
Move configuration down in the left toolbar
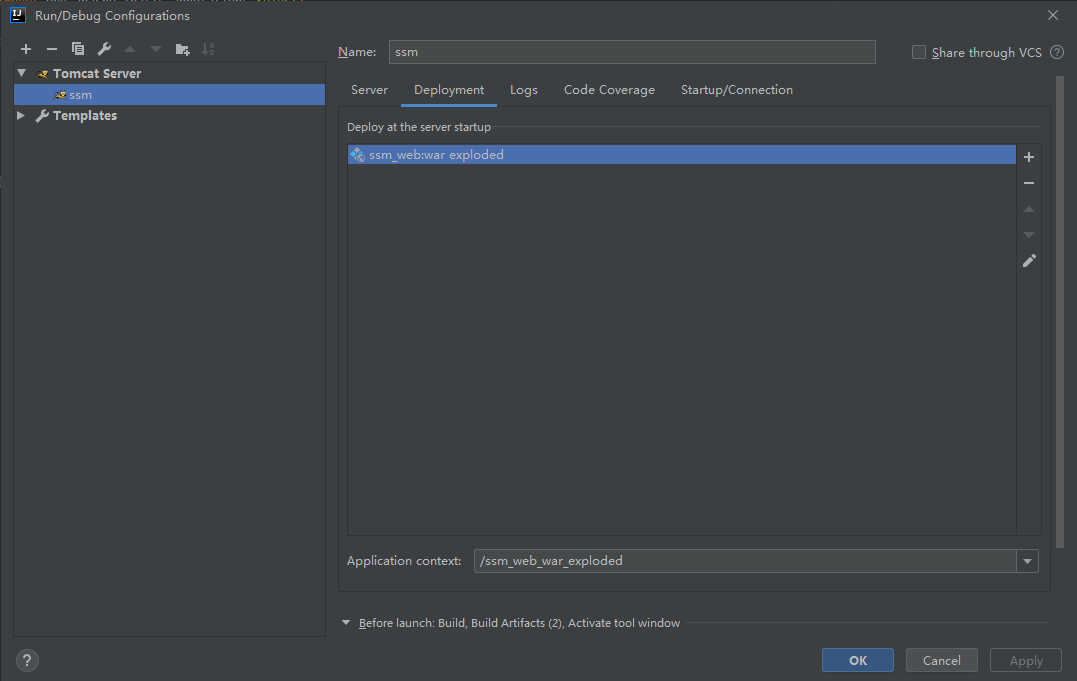click(x=156, y=49)
